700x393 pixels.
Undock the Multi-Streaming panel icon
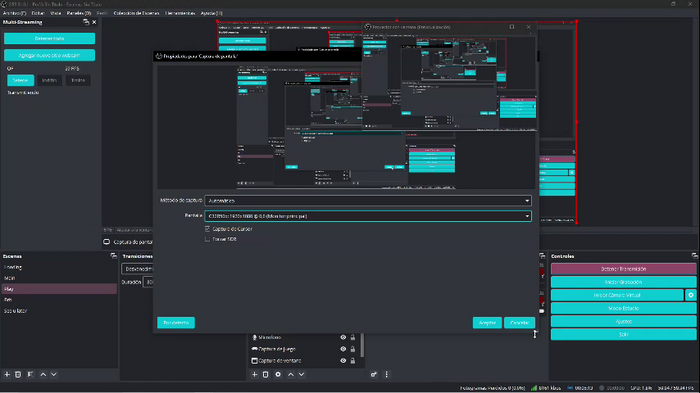coord(86,22)
